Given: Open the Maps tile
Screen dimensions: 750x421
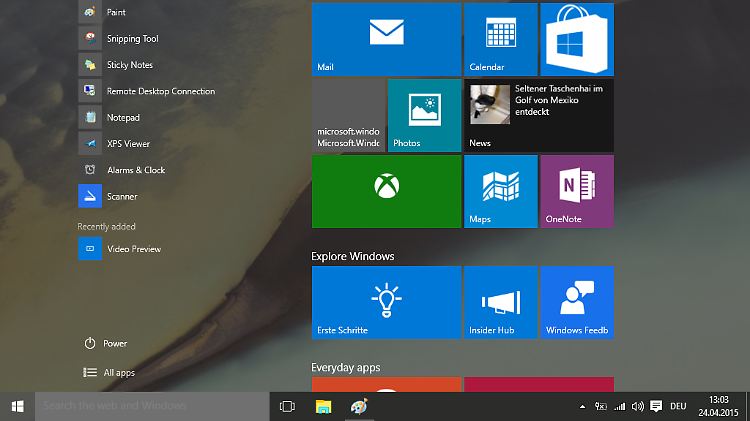Looking at the screenshot, I should tap(500, 191).
